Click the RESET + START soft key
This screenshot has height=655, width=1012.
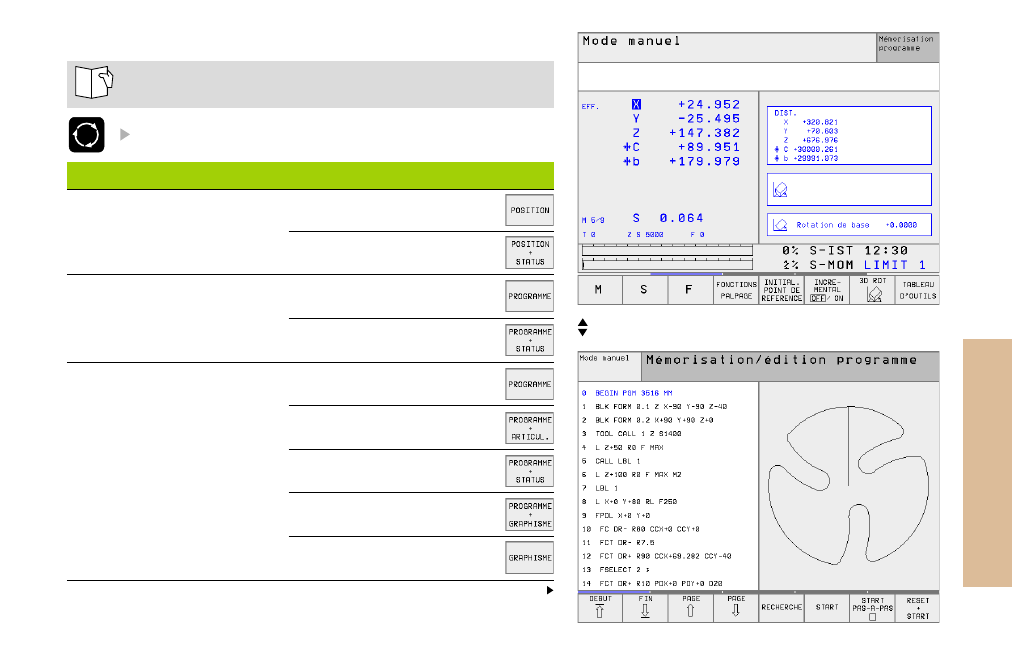(x=917, y=608)
